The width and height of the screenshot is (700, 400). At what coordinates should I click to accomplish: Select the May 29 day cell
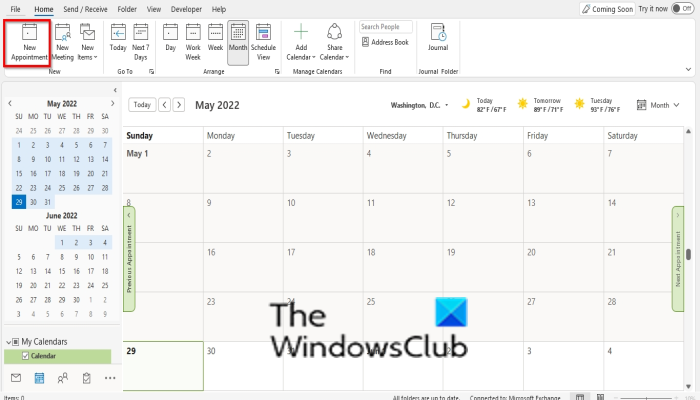pos(163,366)
